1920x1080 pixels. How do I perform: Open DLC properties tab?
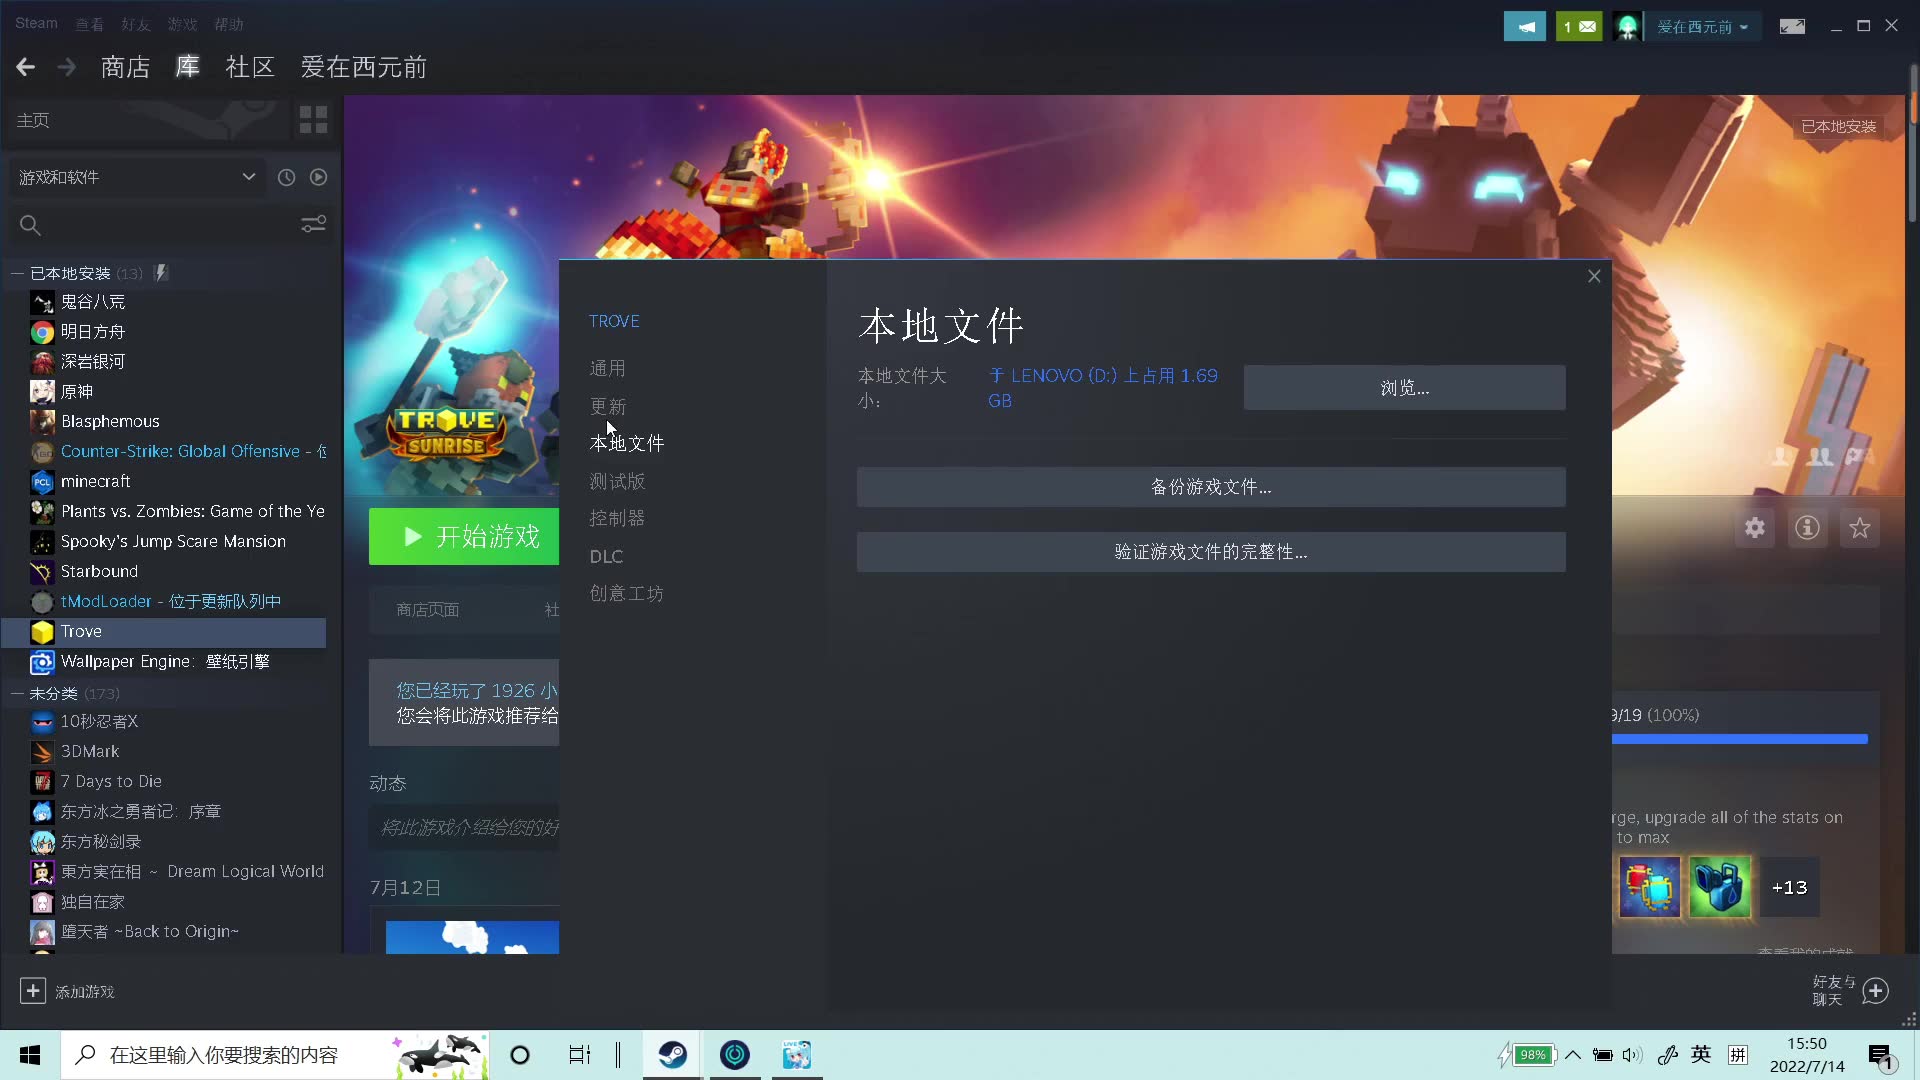pos(606,556)
